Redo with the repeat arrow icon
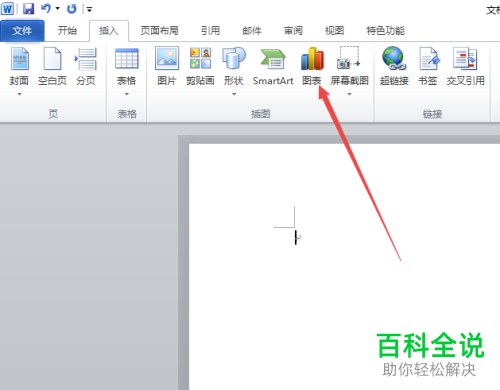Image resolution: width=500 pixels, height=390 pixels. 72,9
